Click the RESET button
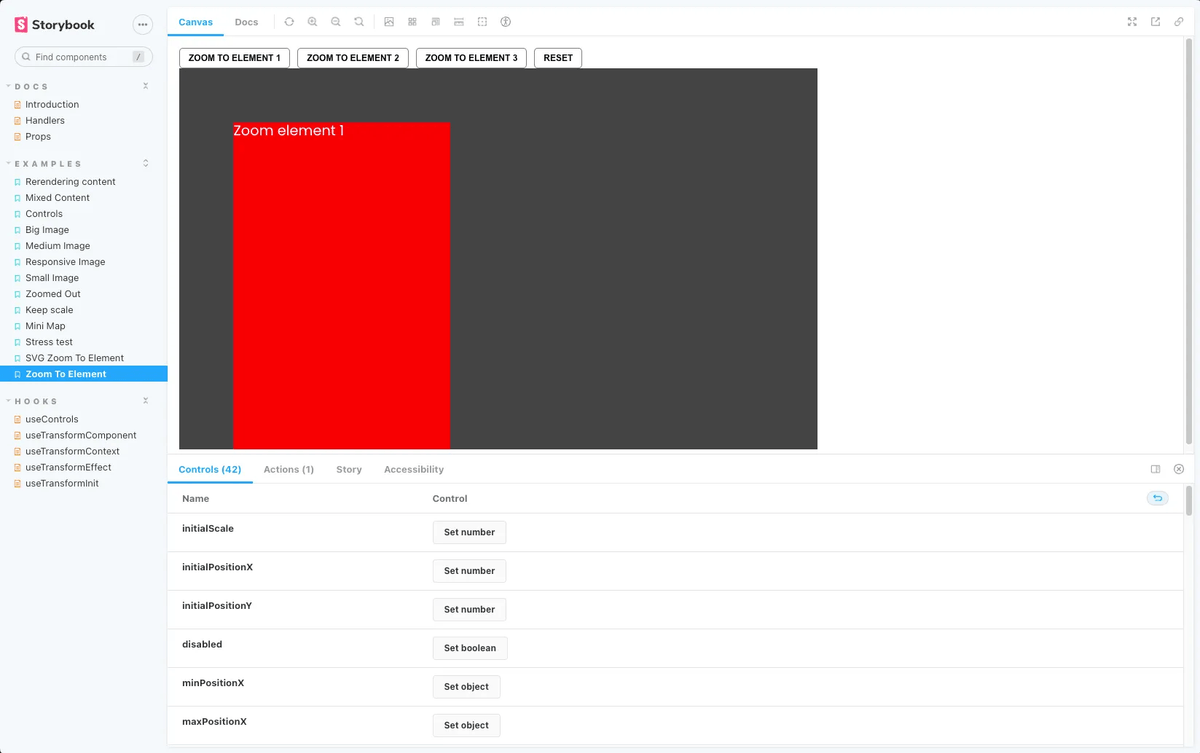 pyautogui.click(x=558, y=58)
